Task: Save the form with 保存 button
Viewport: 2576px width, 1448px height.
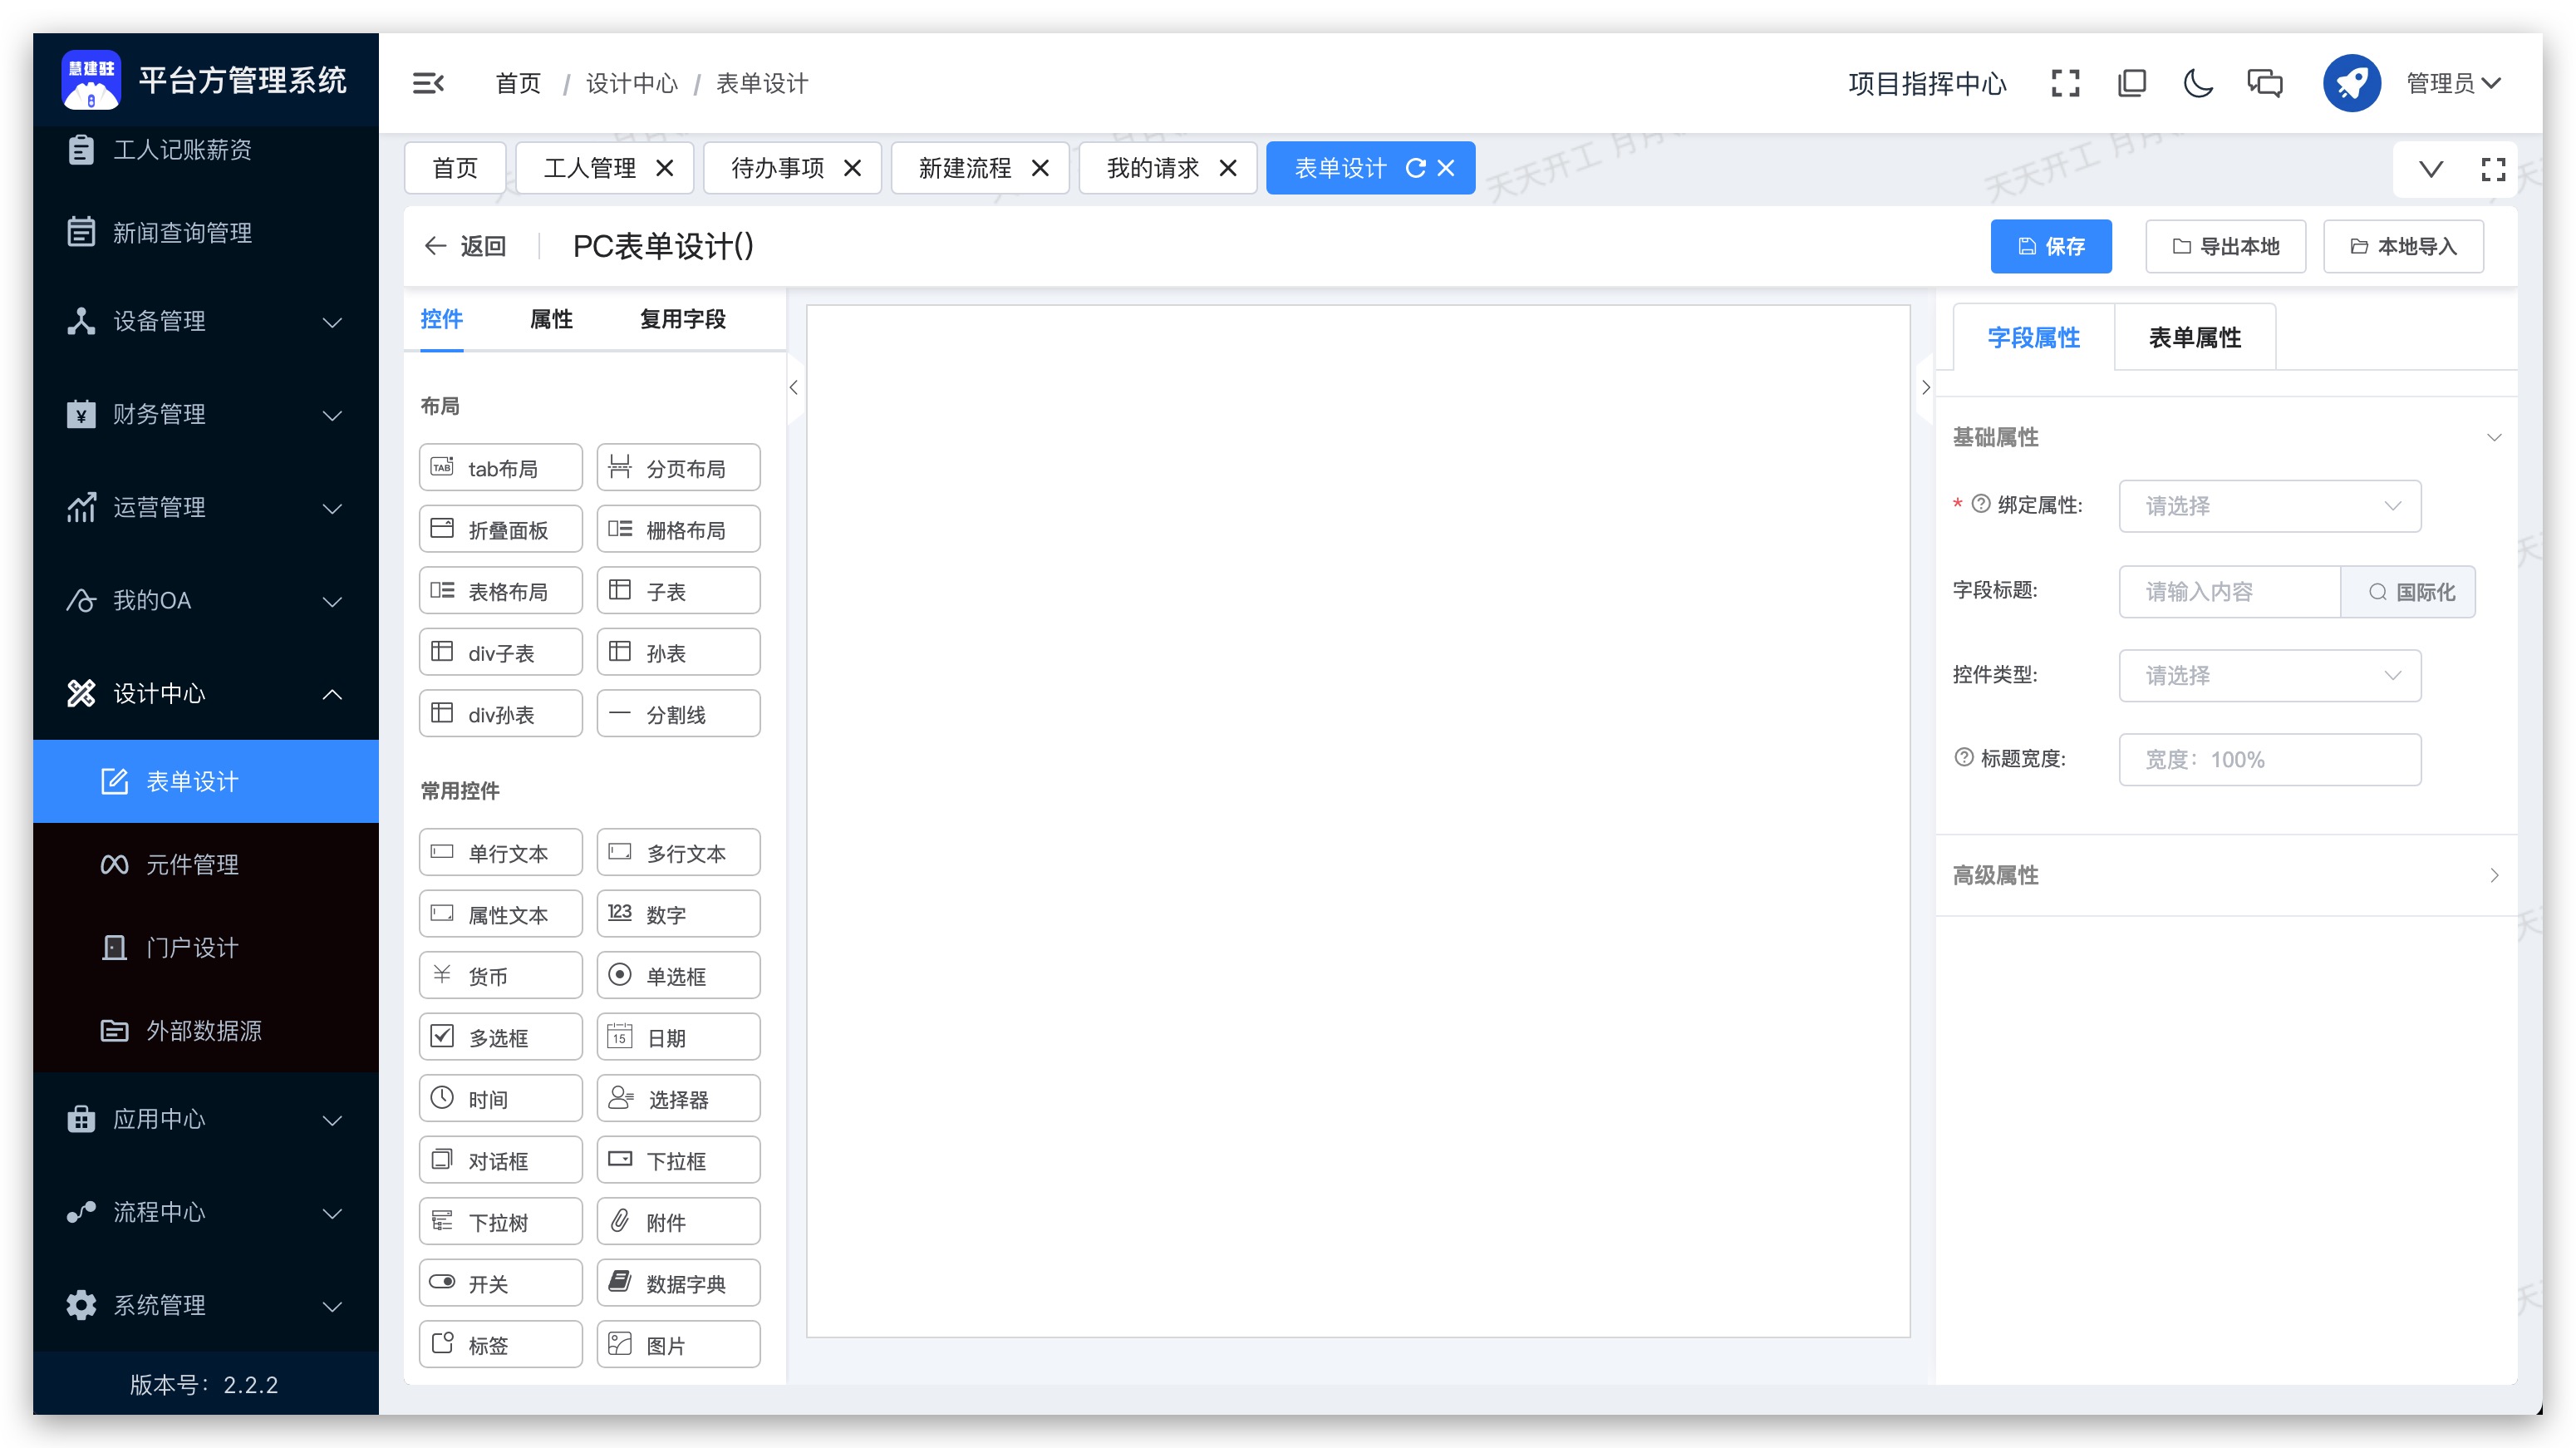Action: (x=2050, y=246)
